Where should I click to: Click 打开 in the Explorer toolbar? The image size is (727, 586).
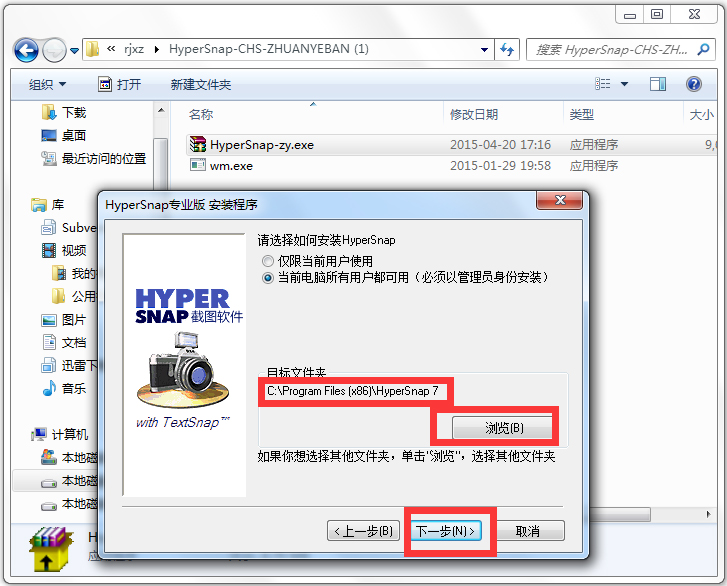point(120,84)
